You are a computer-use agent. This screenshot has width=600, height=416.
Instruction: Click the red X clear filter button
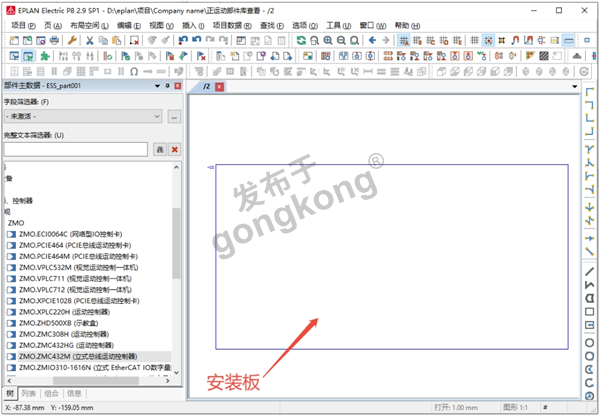(174, 149)
